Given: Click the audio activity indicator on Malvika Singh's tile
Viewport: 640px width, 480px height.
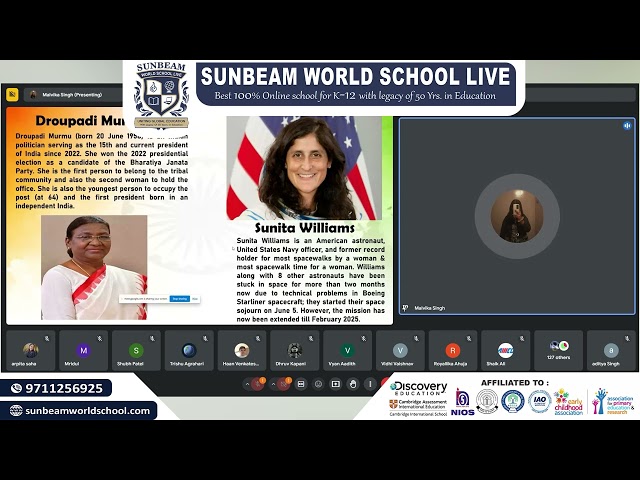Looking at the screenshot, I should click(x=627, y=126).
